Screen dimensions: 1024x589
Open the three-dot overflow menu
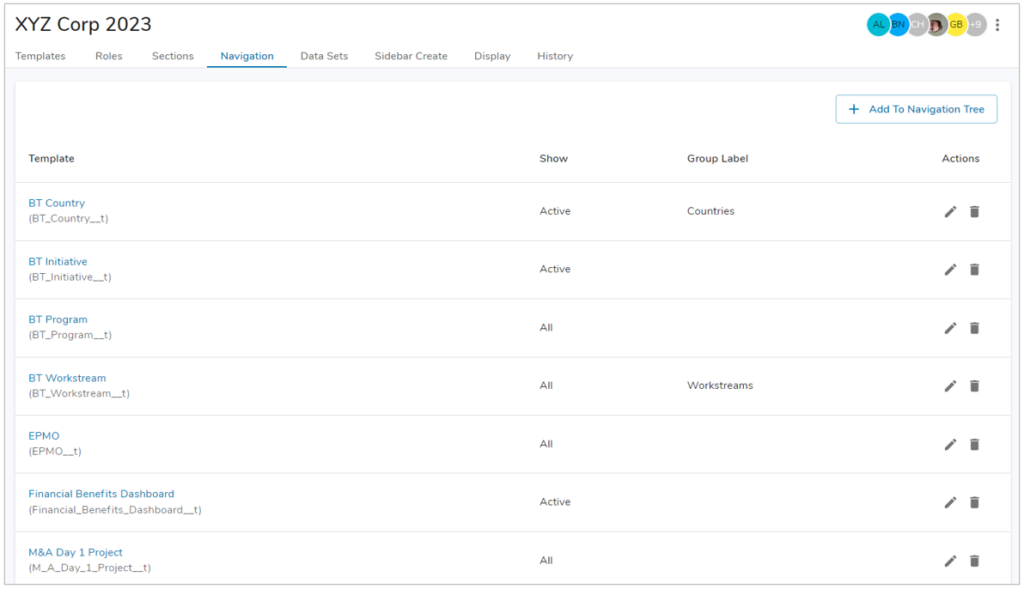pyautogui.click(x=997, y=24)
